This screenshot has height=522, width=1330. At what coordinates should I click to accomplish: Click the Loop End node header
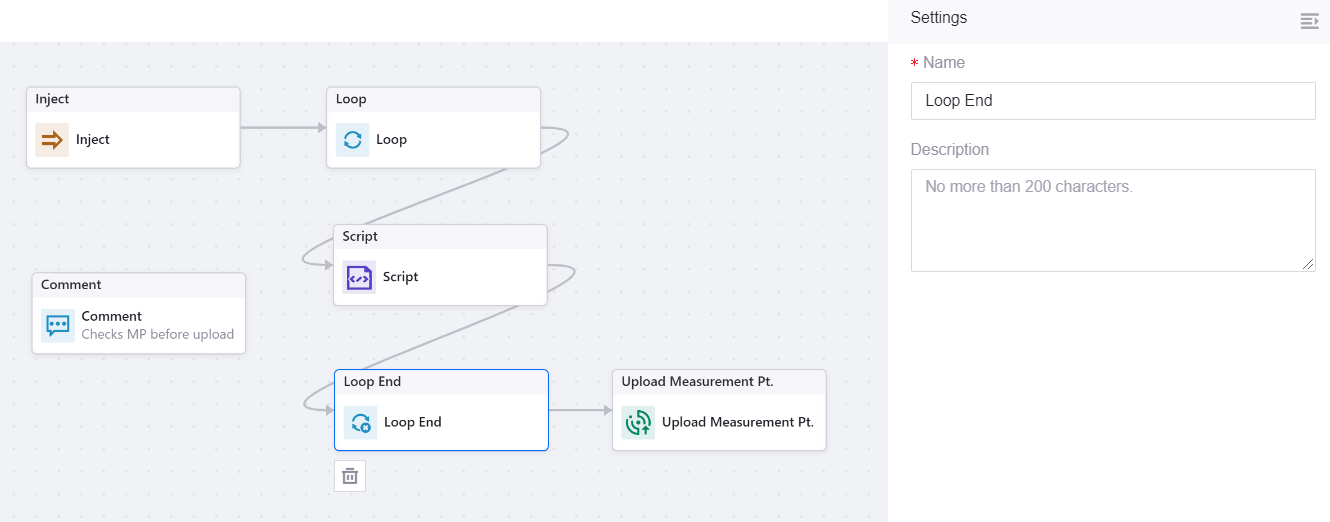pyautogui.click(x=441, y=382)
